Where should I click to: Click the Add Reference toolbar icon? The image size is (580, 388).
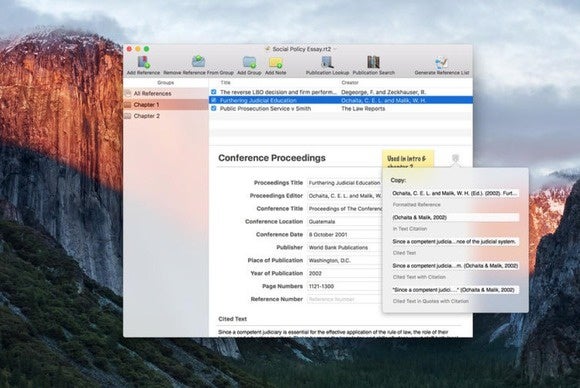[144, 62]
